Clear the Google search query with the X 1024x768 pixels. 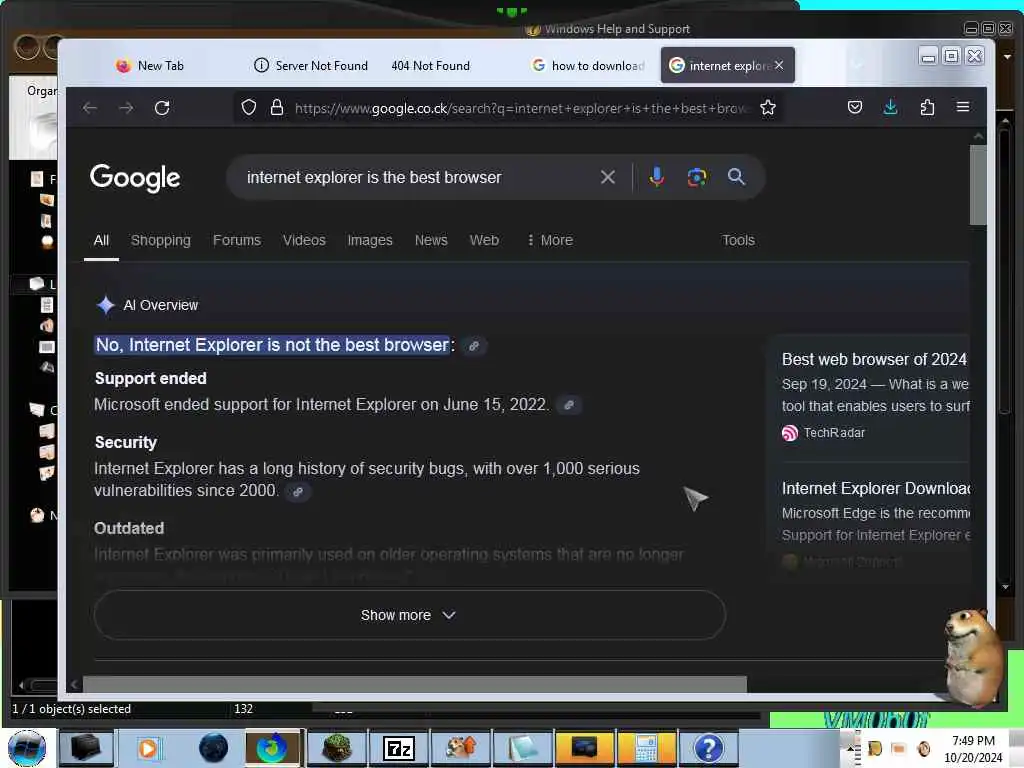[607, 177]
